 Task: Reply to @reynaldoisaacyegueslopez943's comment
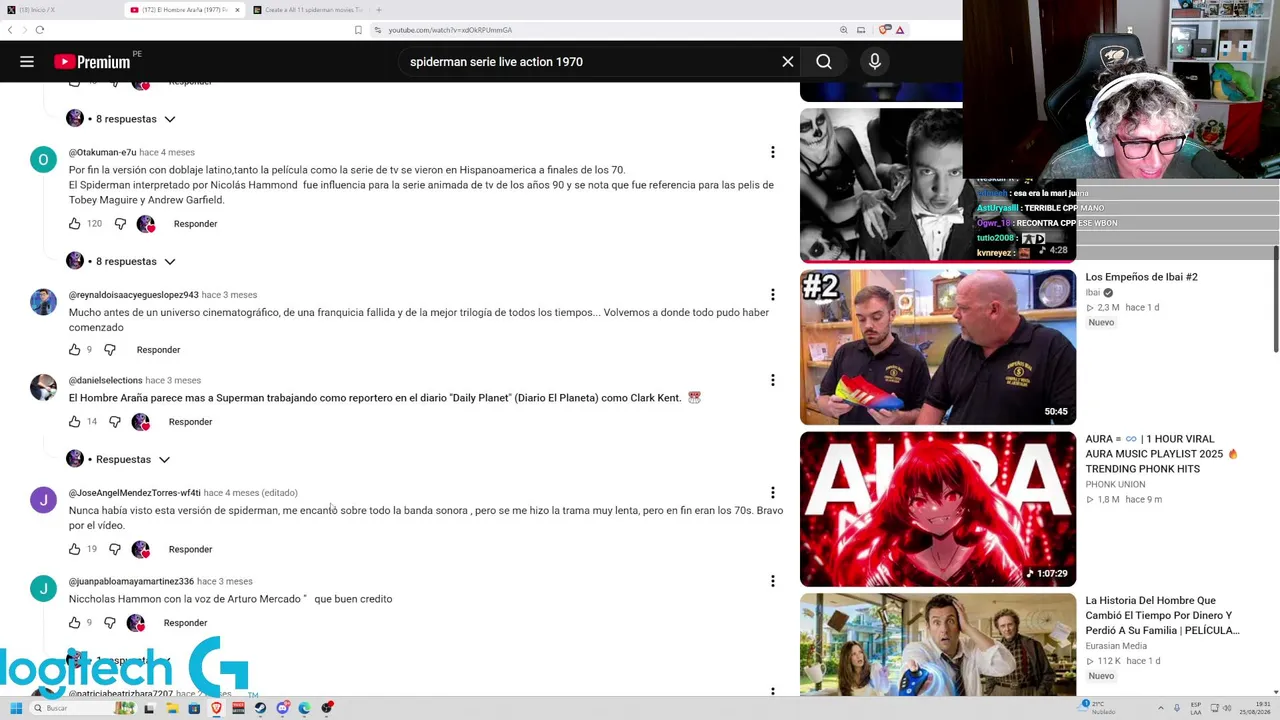click(158, 350)
